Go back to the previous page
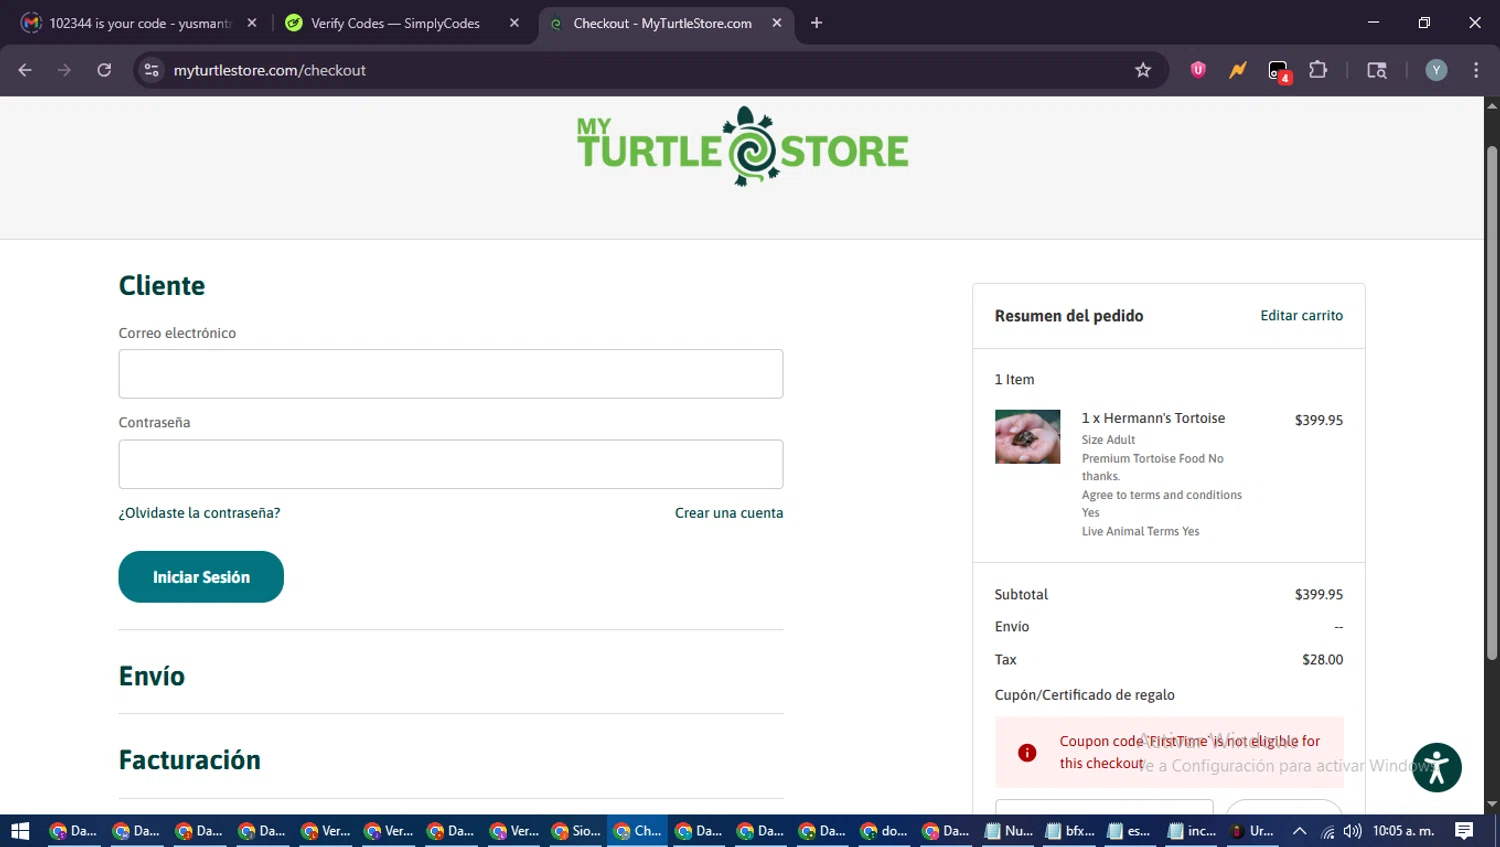This screenshot has height=847, width=1500. (25, 70)
